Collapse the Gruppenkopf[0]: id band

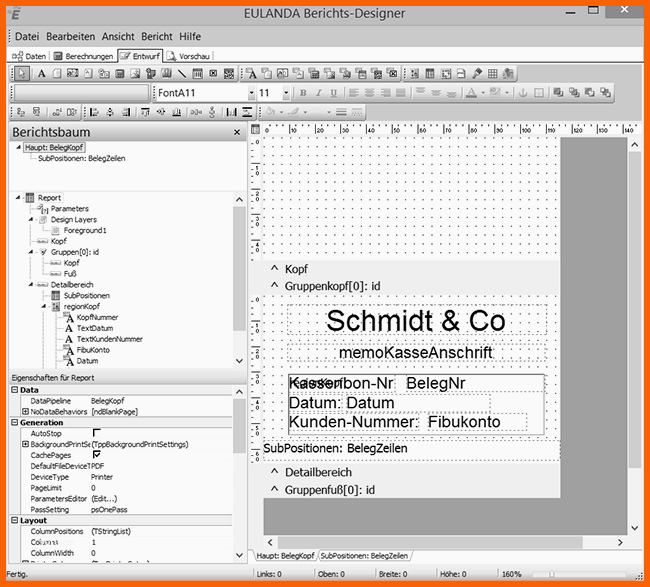275,286
